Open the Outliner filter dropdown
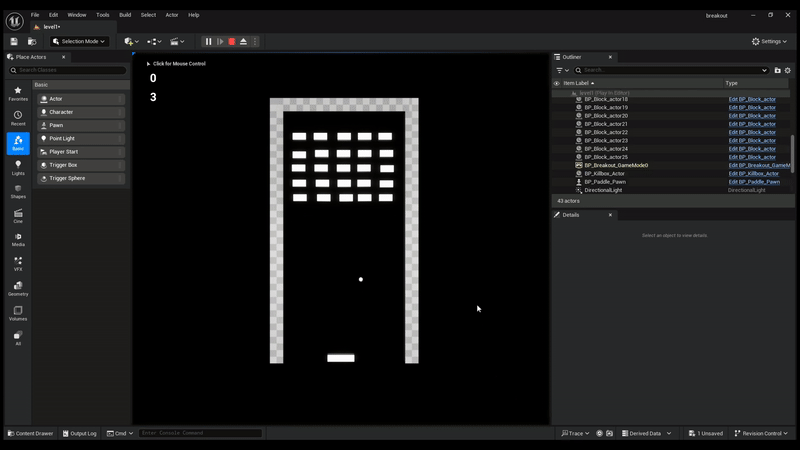 (x=563, y=70)
